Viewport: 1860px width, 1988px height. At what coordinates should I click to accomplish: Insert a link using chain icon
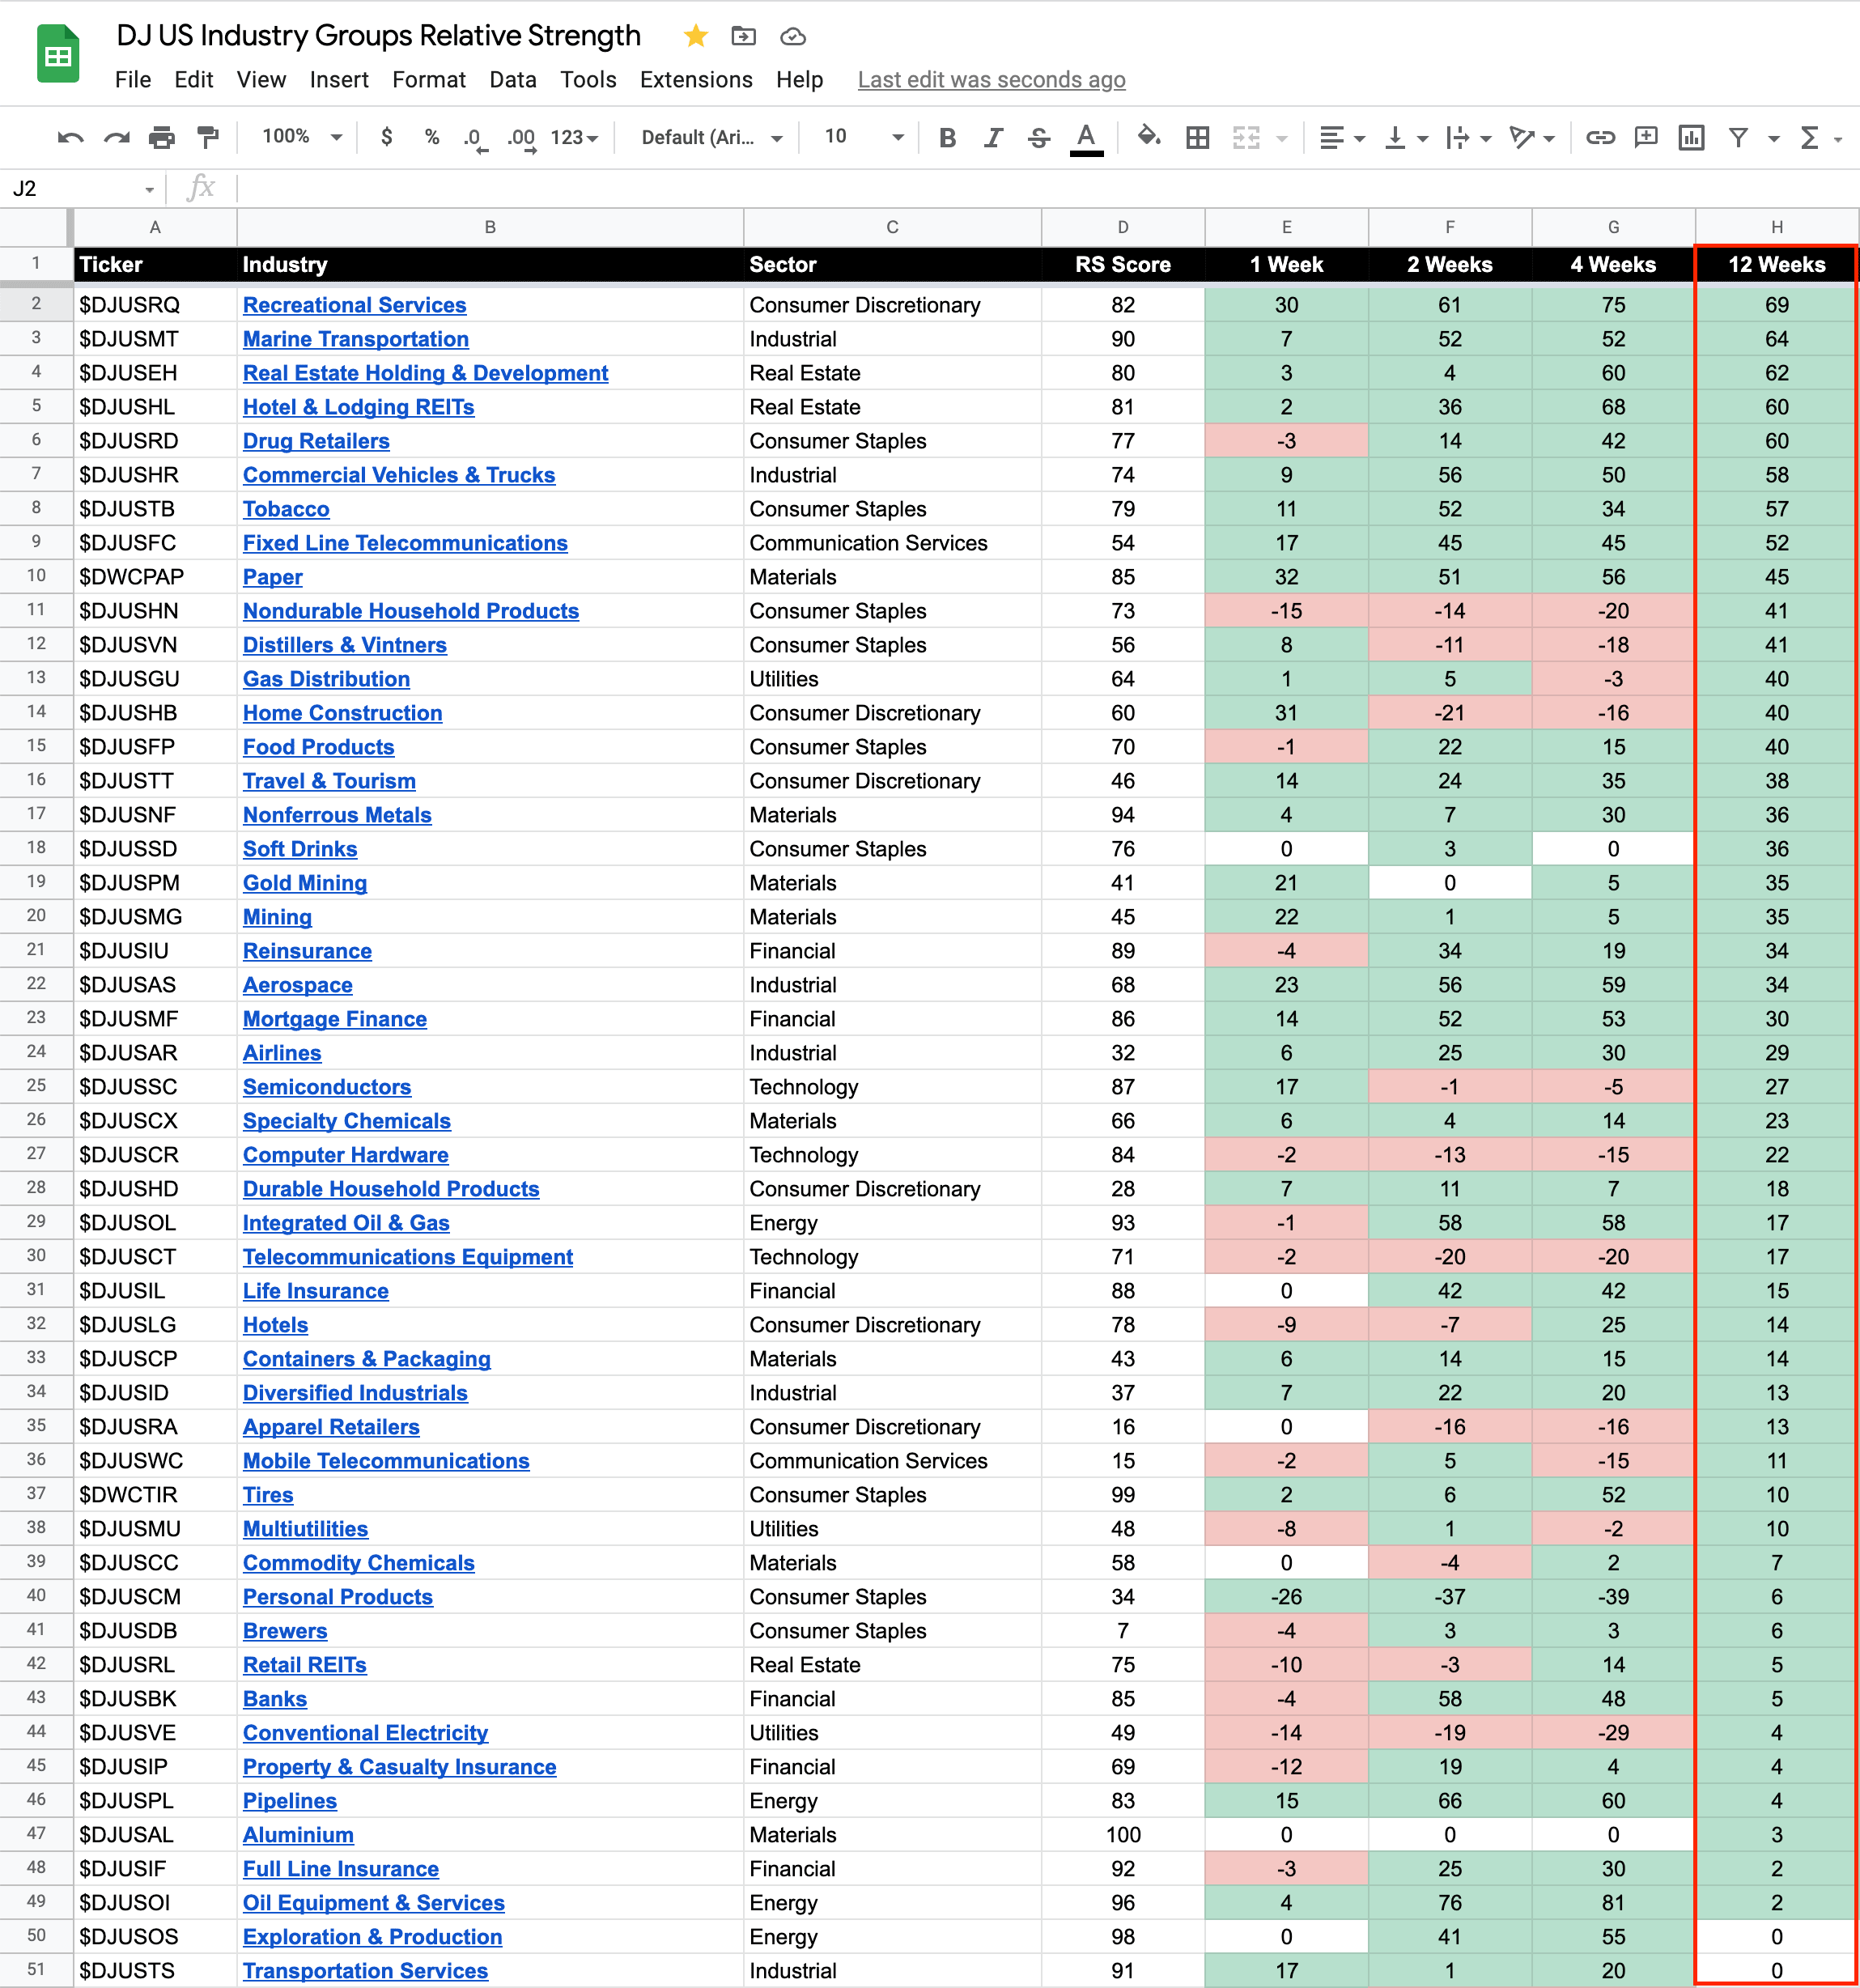click(1599, 138)
